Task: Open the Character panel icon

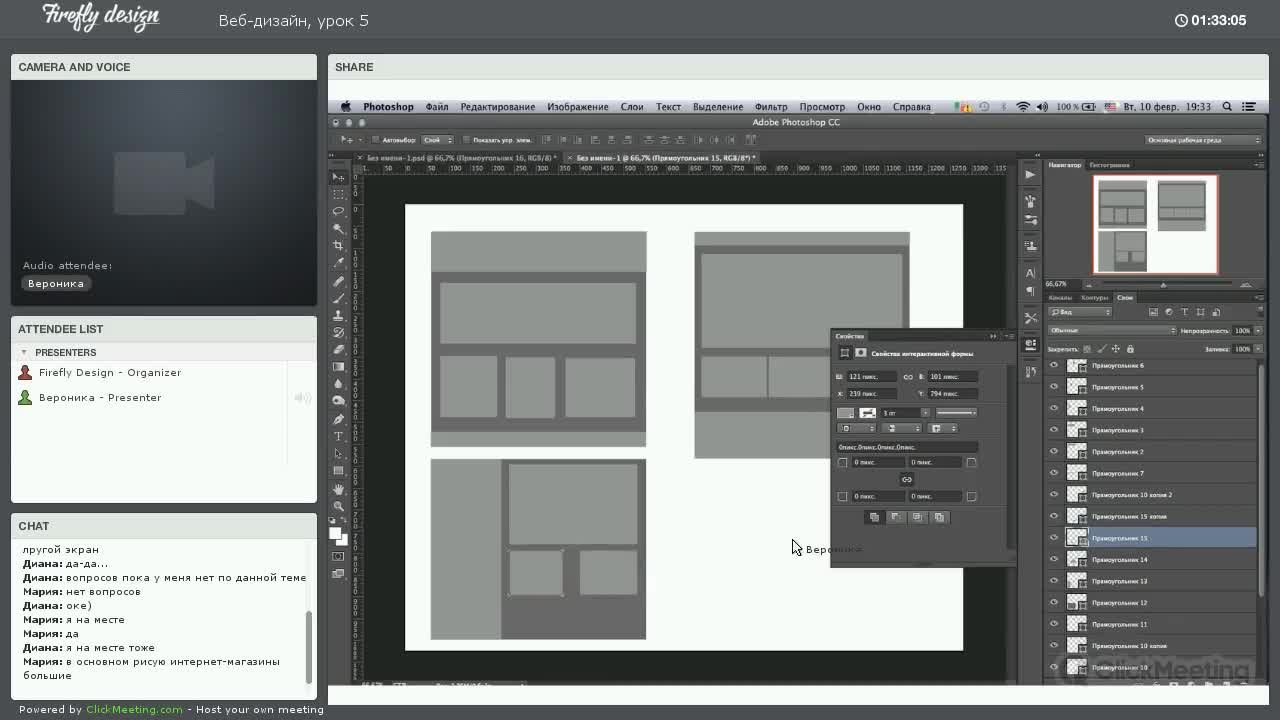Action: point(1030,272)
